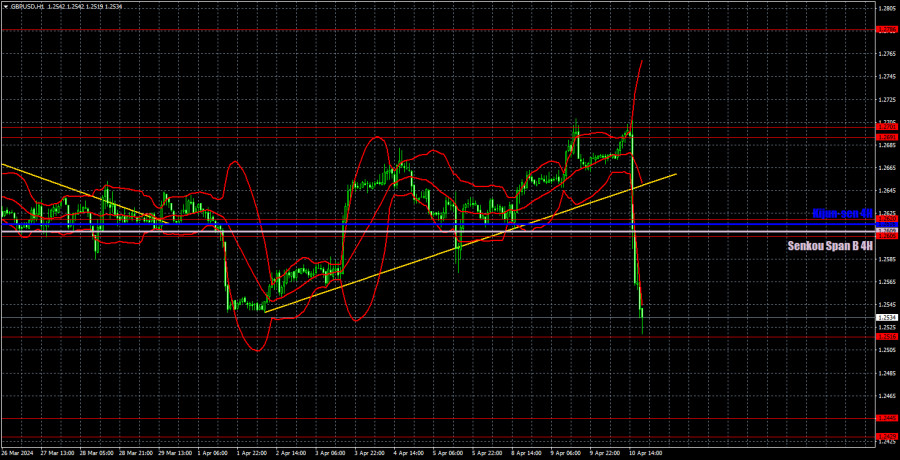Viewport: 900px width, 460px height.
Task: Click the 1 Apr 22:00 time axis label
Action: pos(251,453)
